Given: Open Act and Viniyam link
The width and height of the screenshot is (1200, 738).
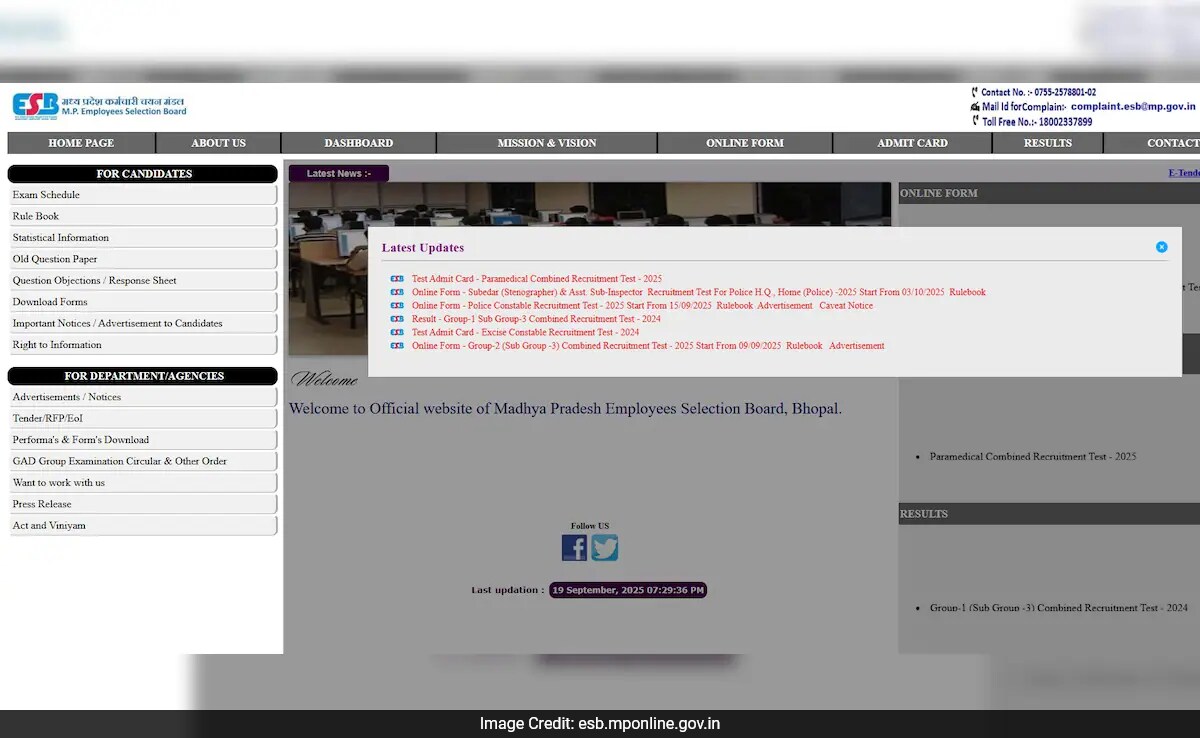Looking at the screenshot, I should pos(143,526).
